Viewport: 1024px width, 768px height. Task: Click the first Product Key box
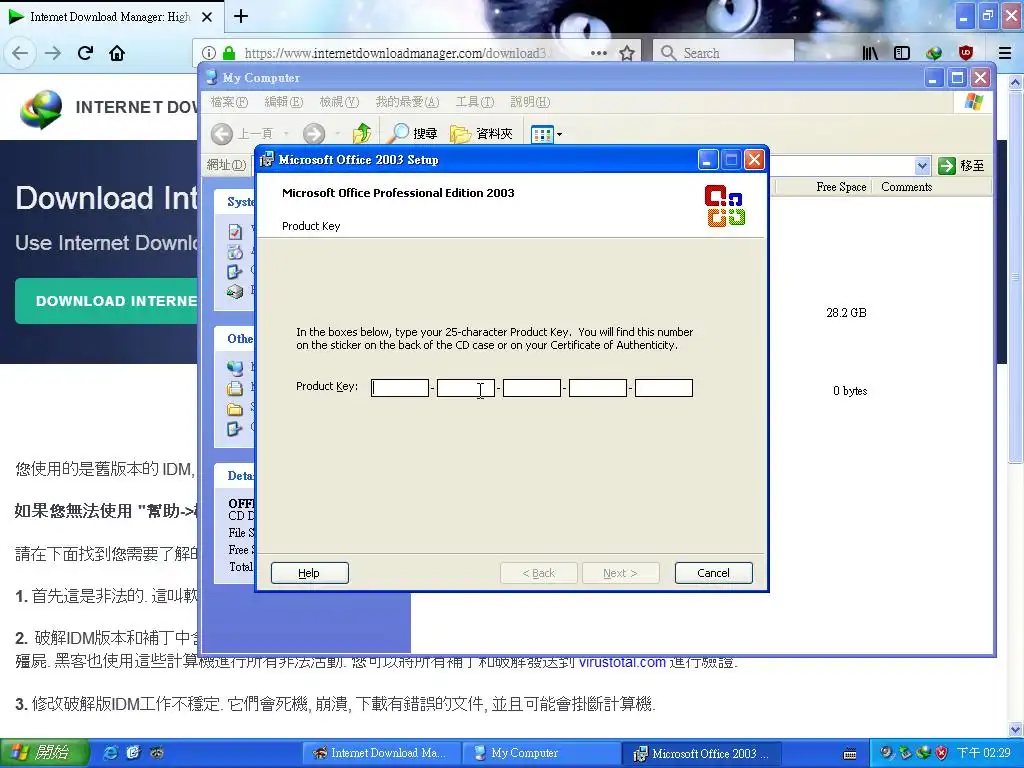pos(400,388)
